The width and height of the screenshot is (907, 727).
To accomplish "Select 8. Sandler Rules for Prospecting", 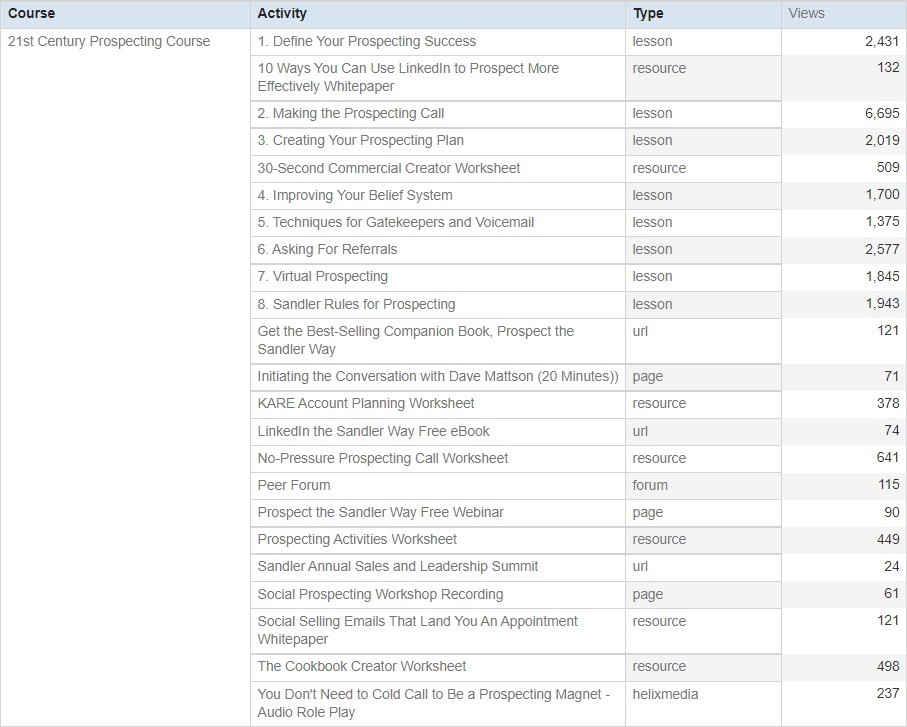I will [356, 304].
